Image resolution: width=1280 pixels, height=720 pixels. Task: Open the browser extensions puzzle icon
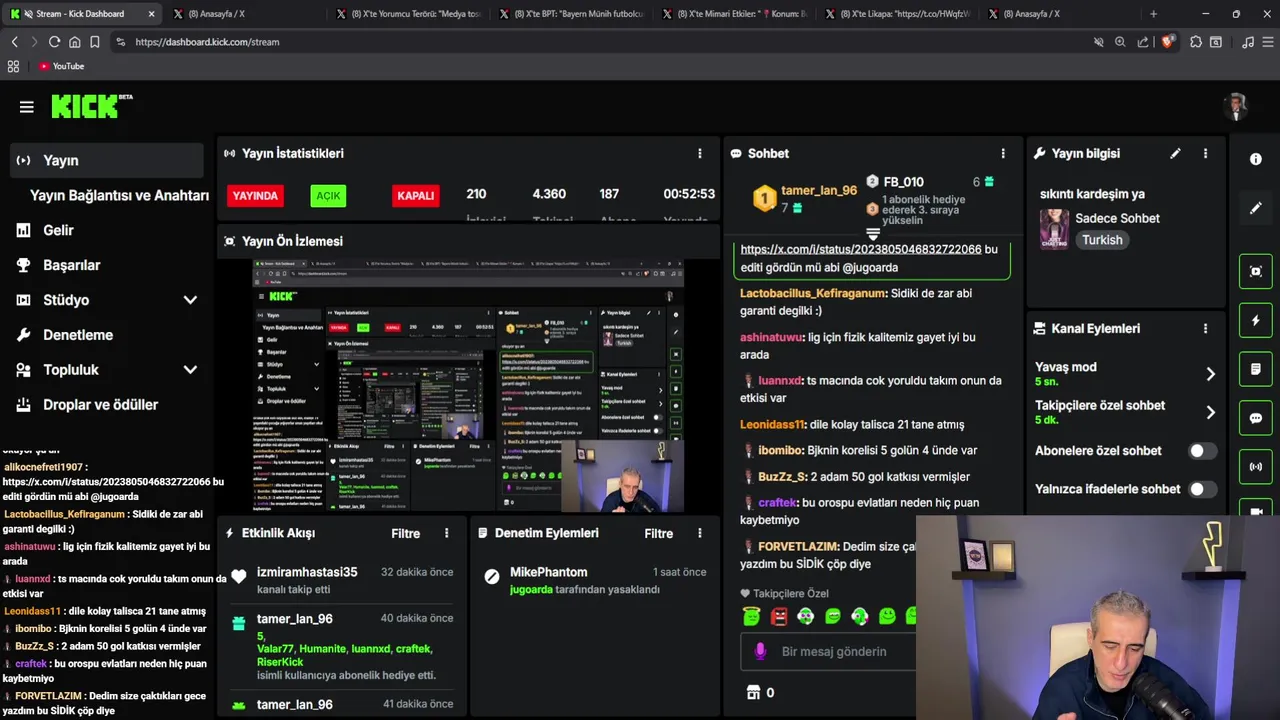(x=1196, y=42)
